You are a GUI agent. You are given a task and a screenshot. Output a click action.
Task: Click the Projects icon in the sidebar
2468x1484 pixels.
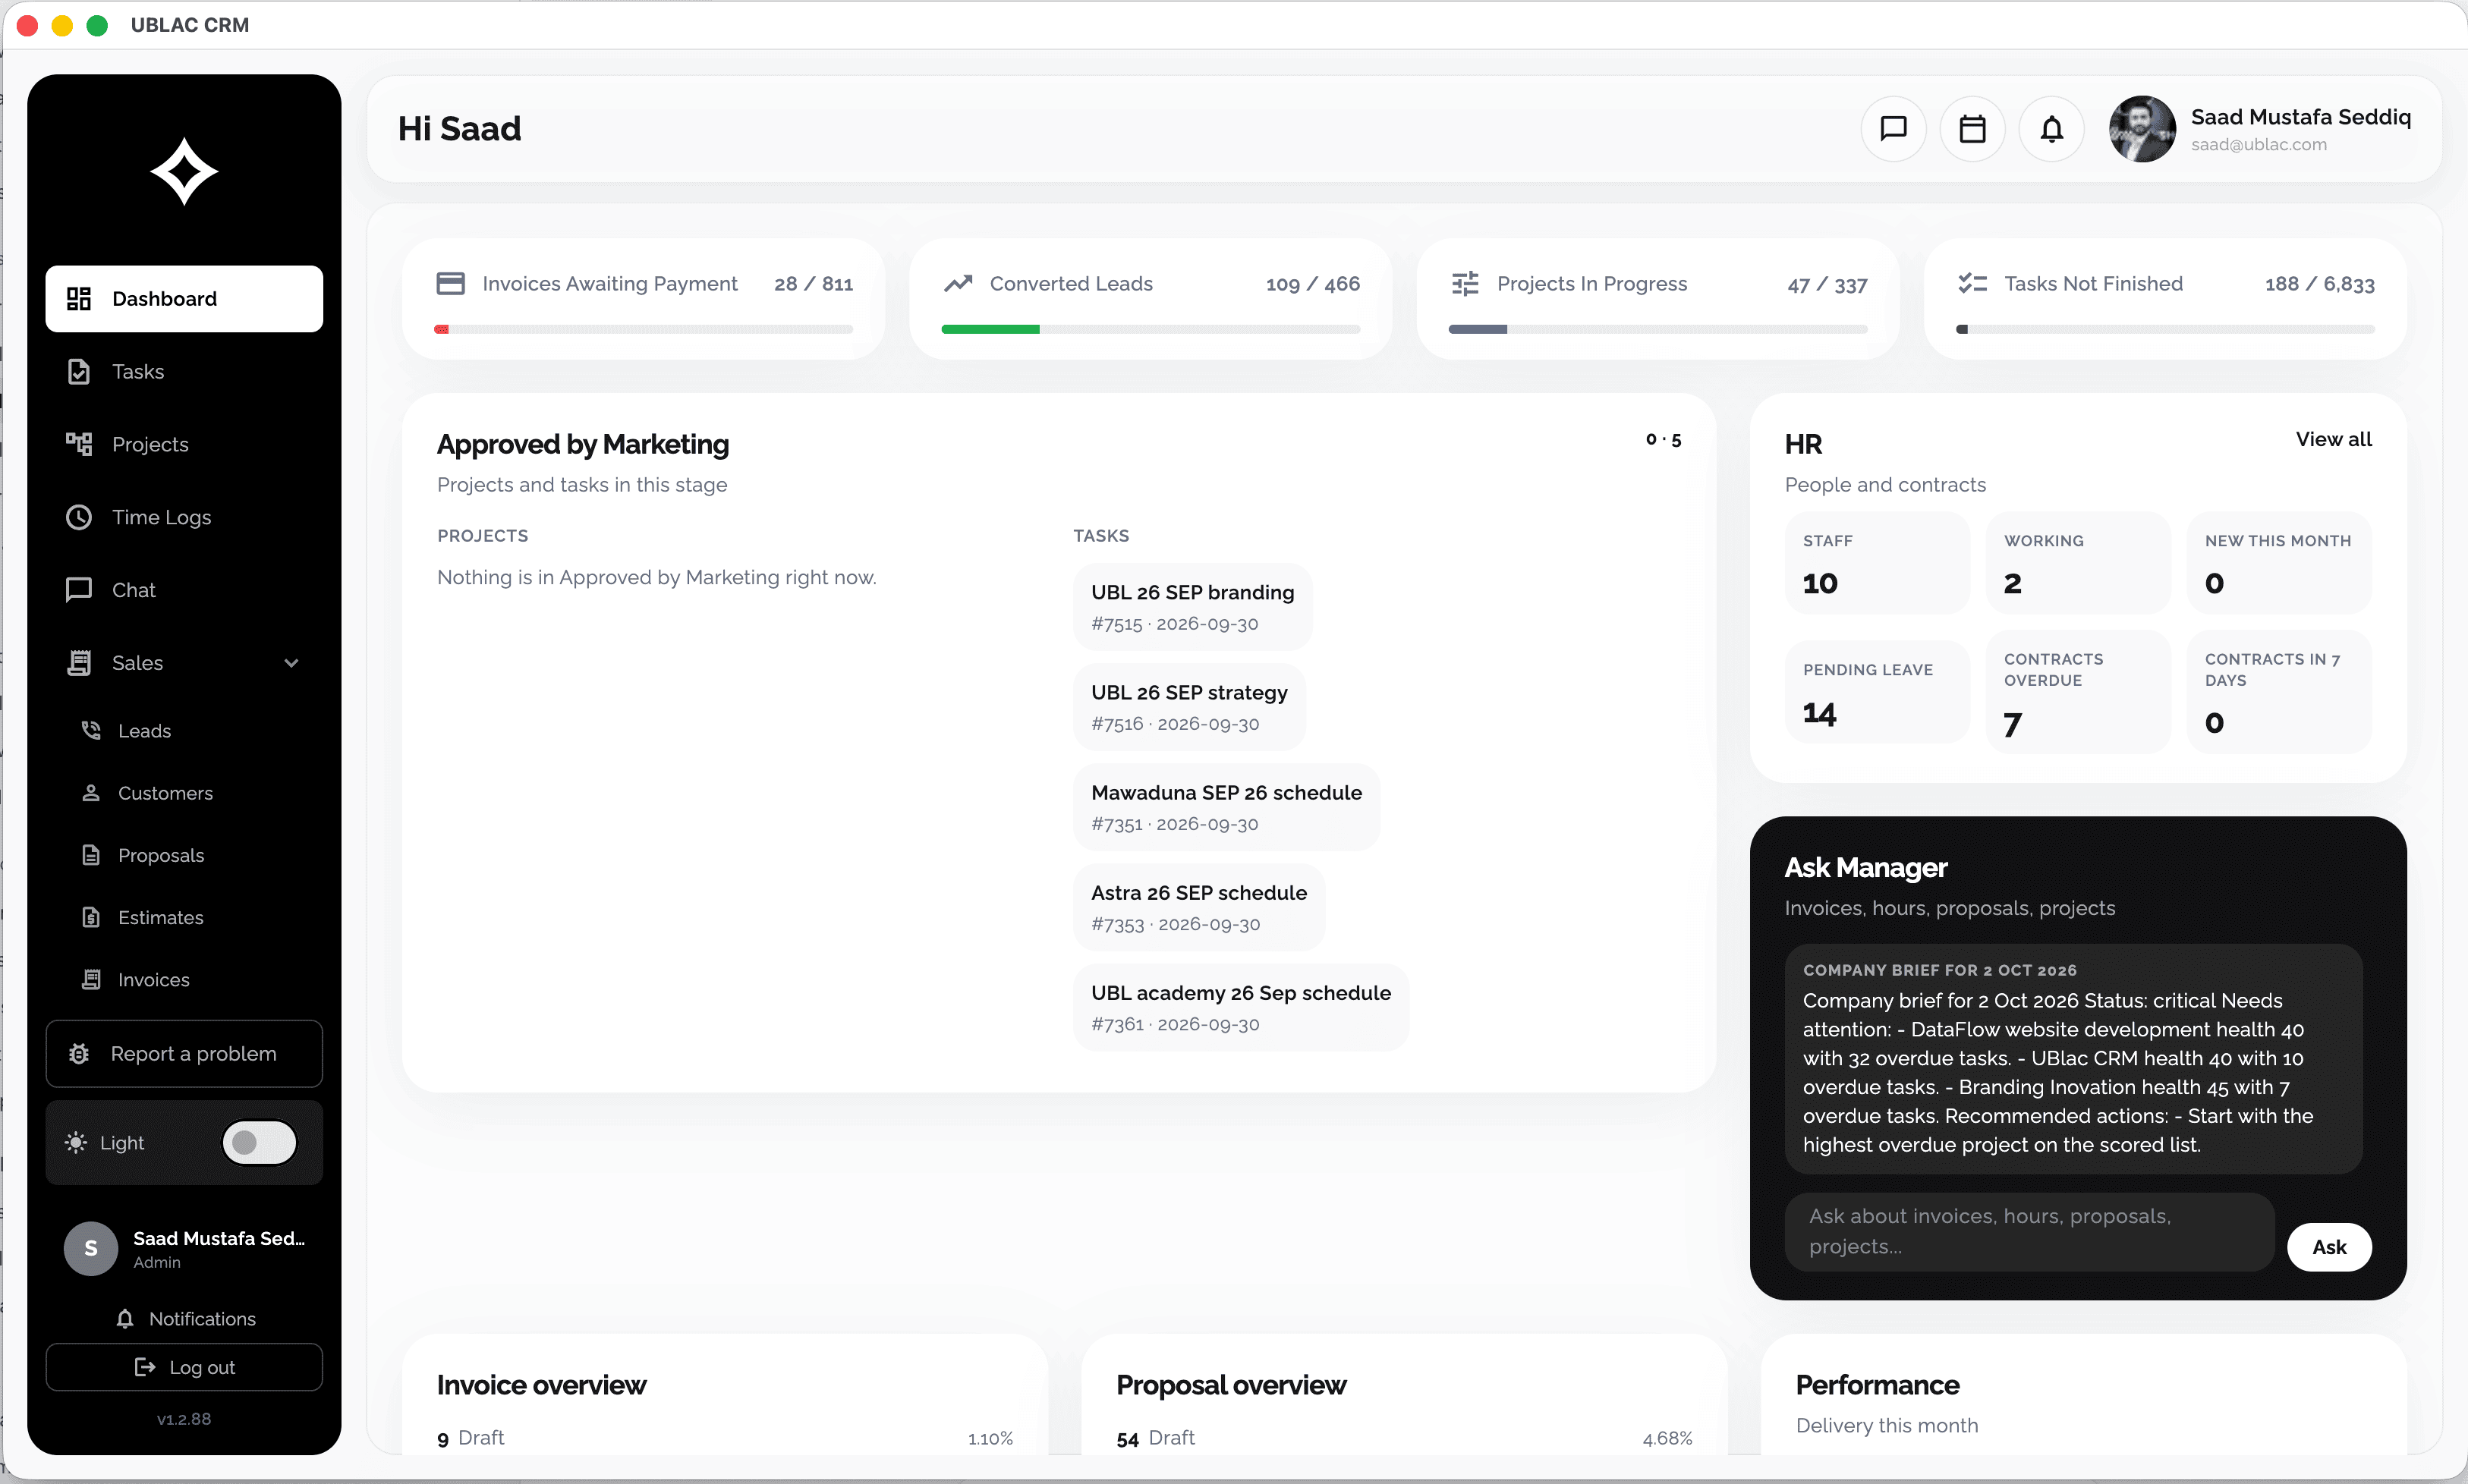(x=79, y=444)
